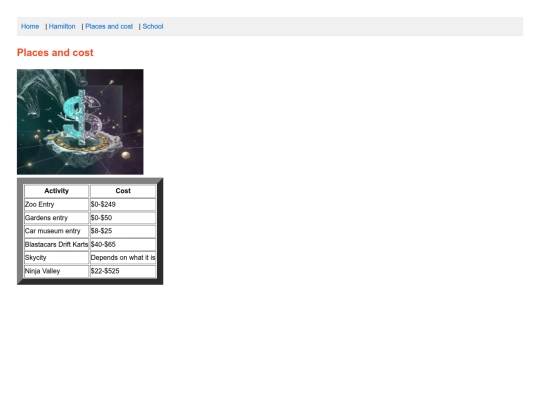The width and height of the screenshot is (540, 405).
Task: Click the dollar sign image
Action: click(x=80, y=122)
